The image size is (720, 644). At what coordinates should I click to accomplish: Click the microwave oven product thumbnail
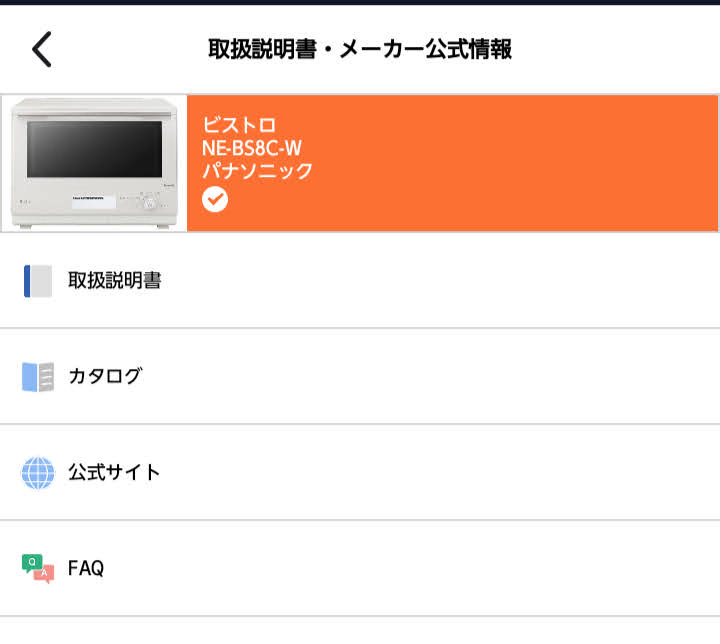tap(94, 163)
